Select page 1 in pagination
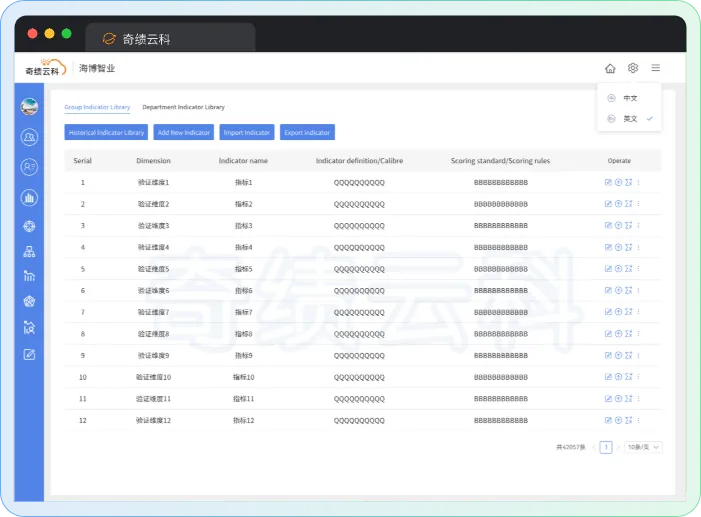This screenshot has height=517, width=701. coord(606,447)
